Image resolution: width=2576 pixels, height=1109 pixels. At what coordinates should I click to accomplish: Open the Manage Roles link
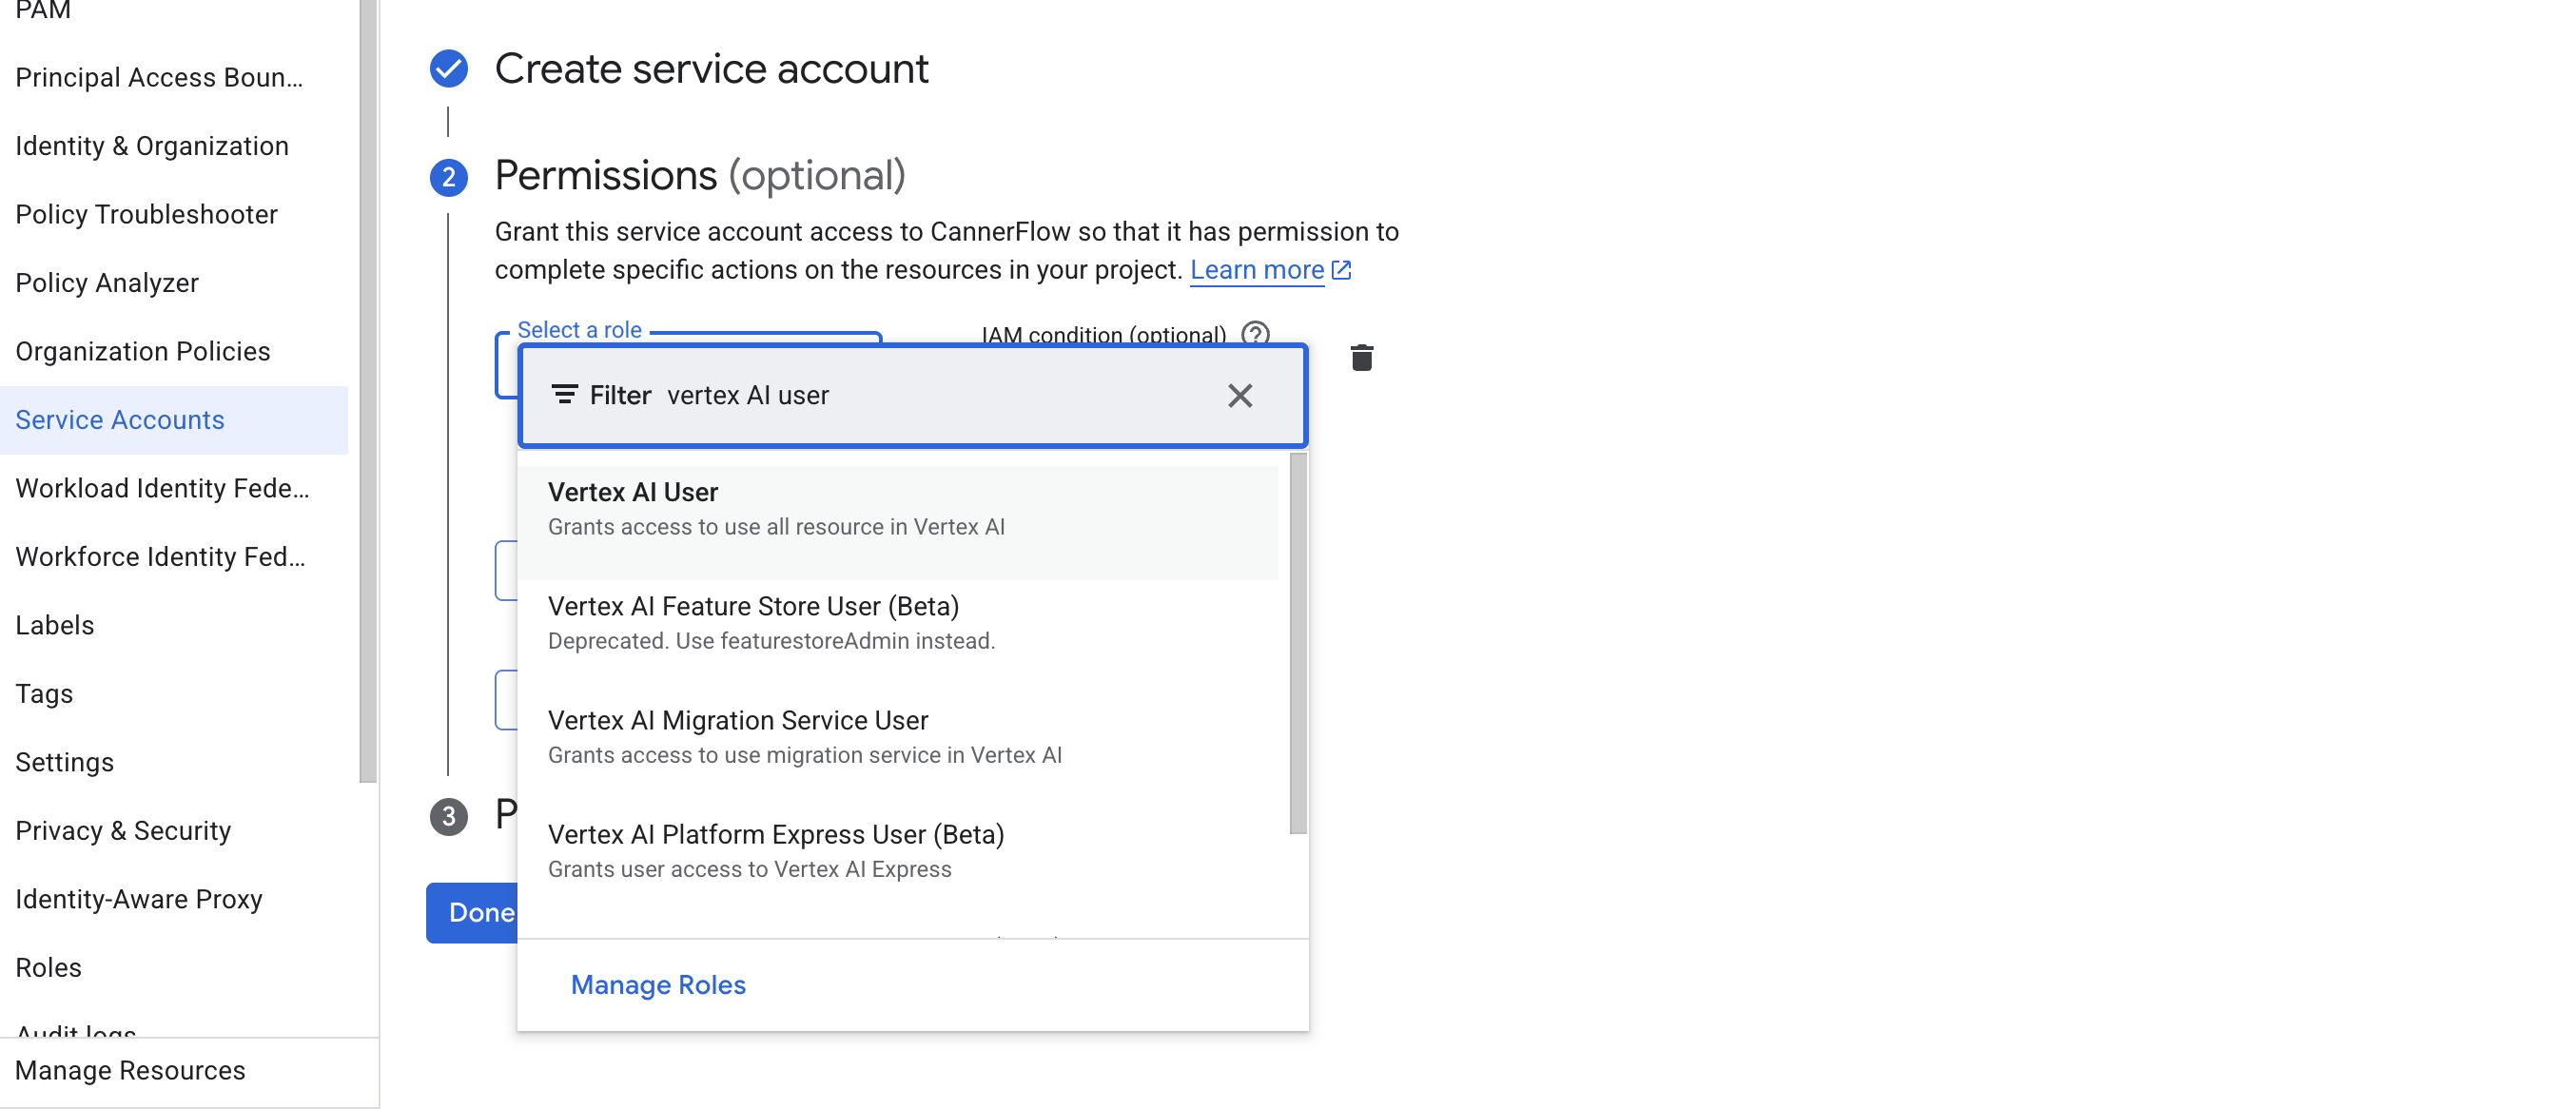(x=657, y=985)
